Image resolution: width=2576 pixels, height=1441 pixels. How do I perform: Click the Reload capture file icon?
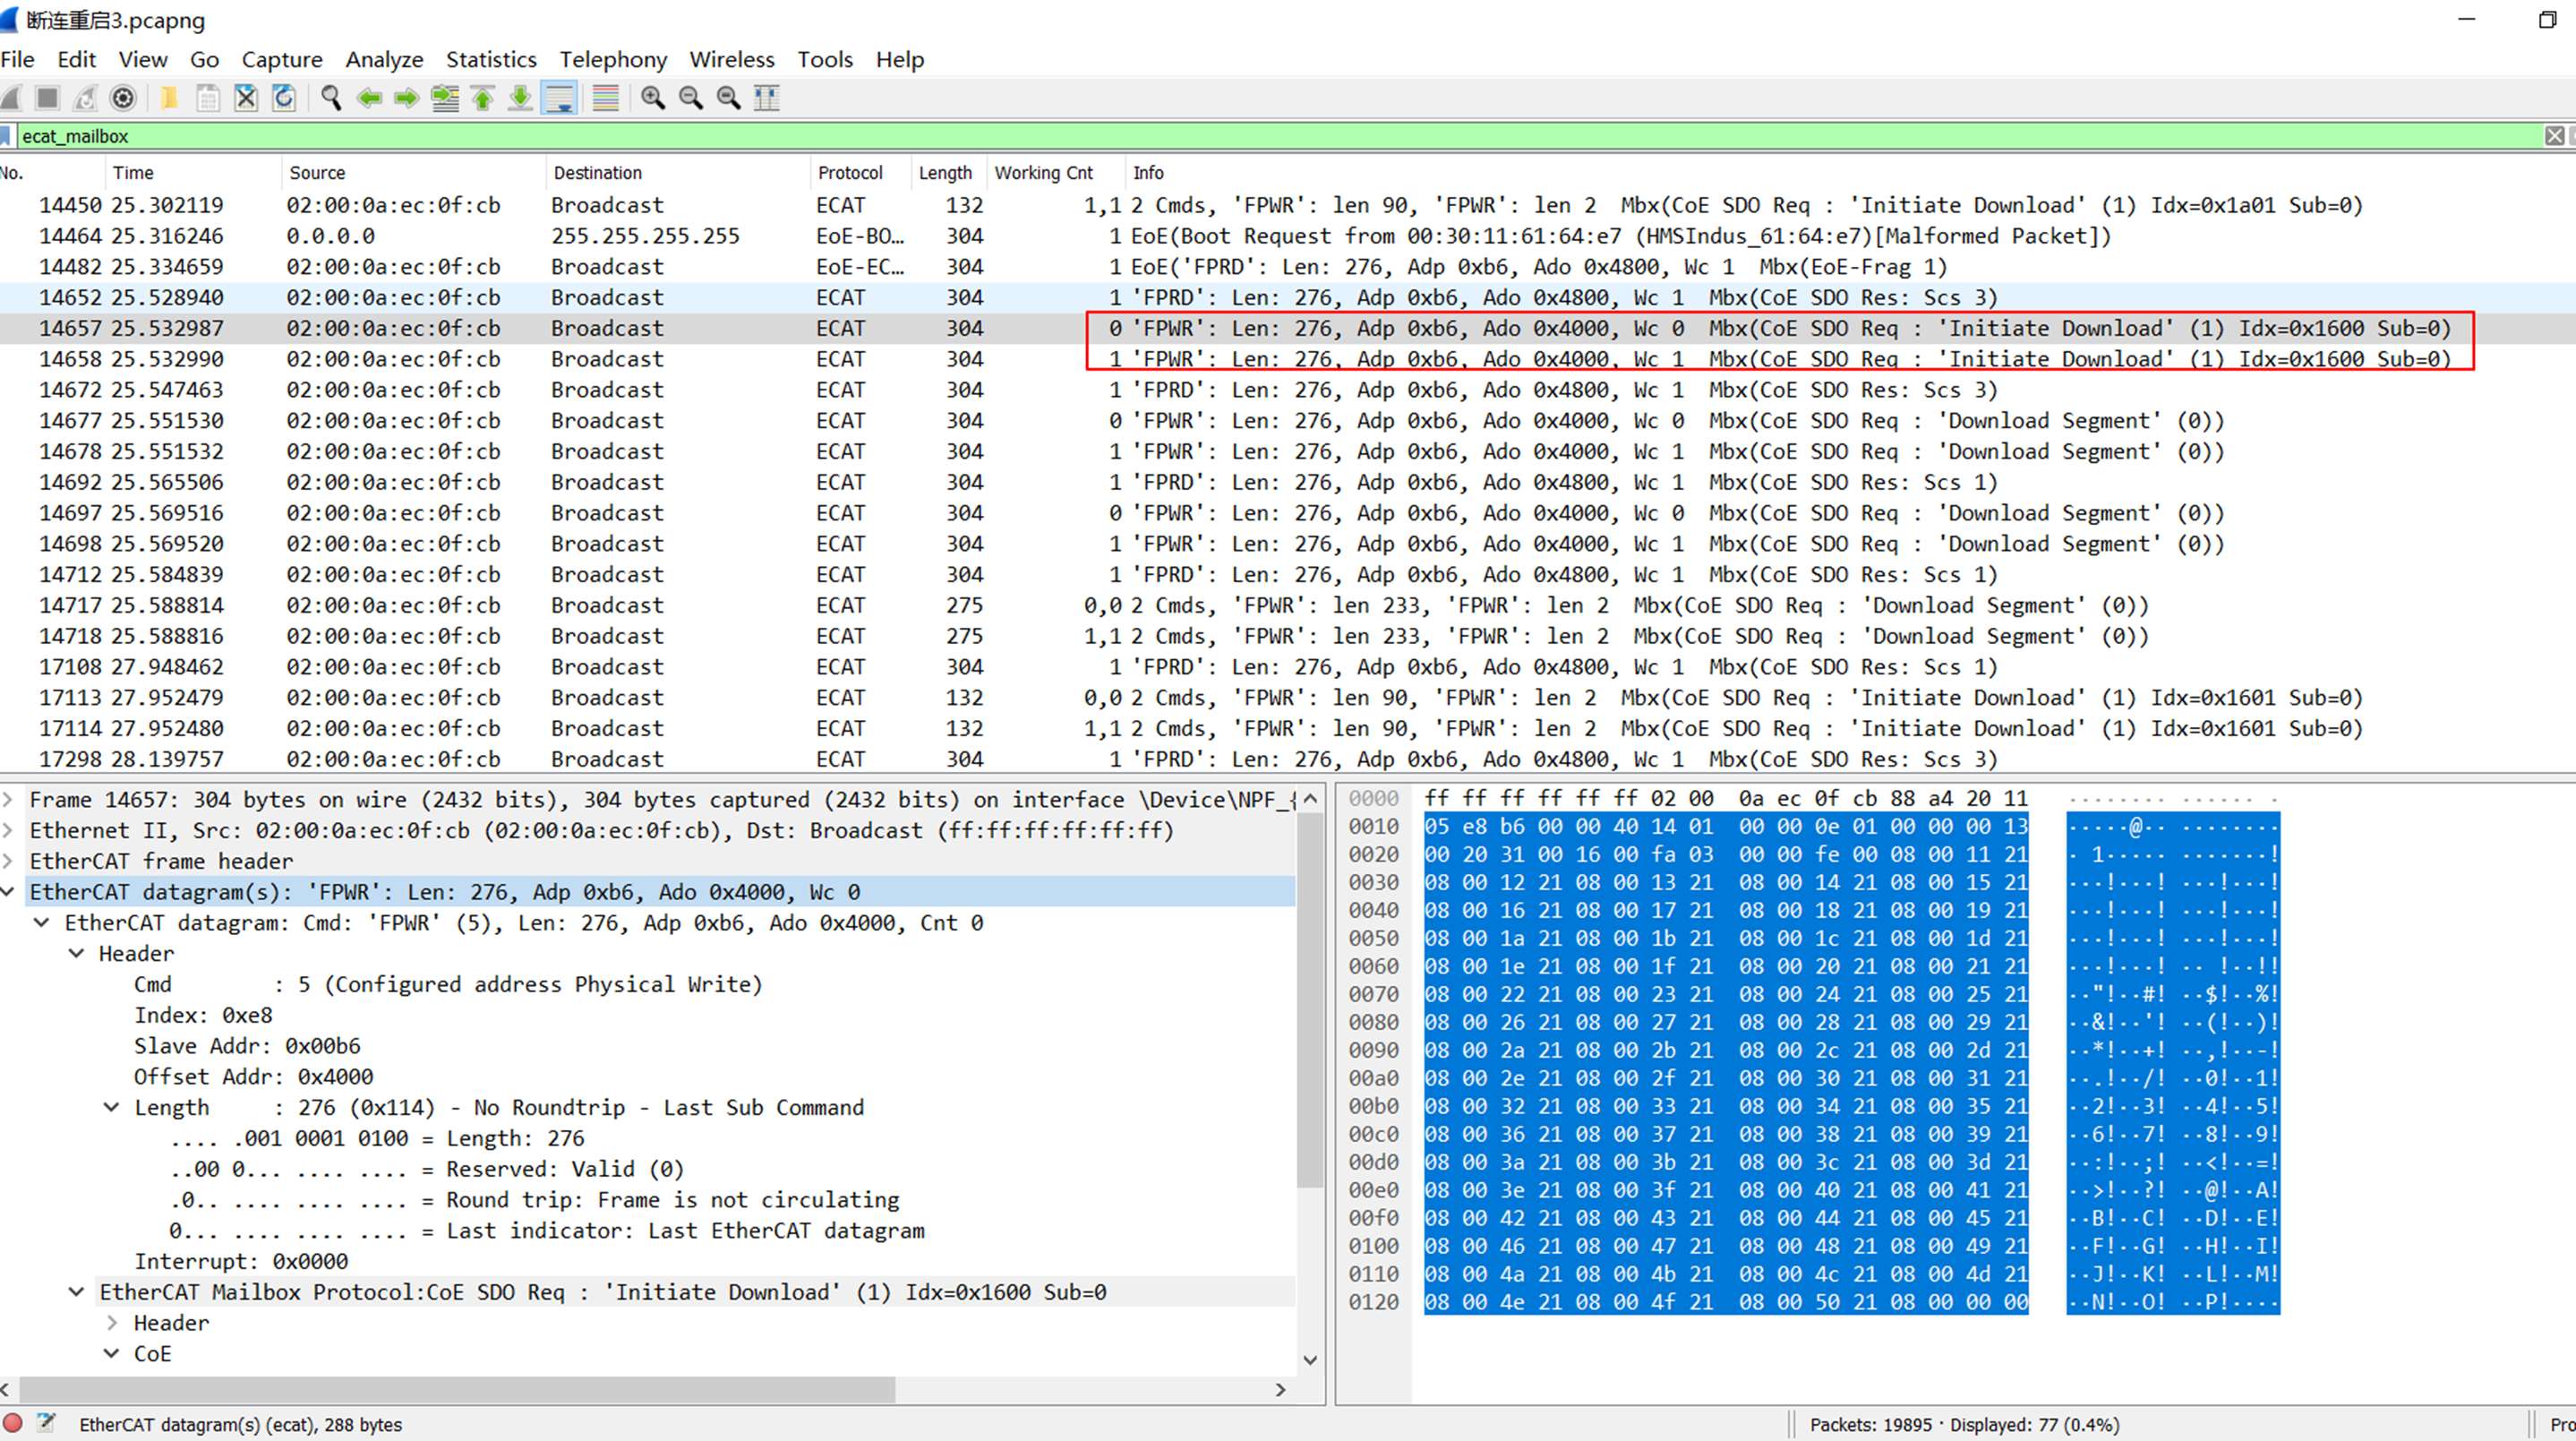pos(284,98)
